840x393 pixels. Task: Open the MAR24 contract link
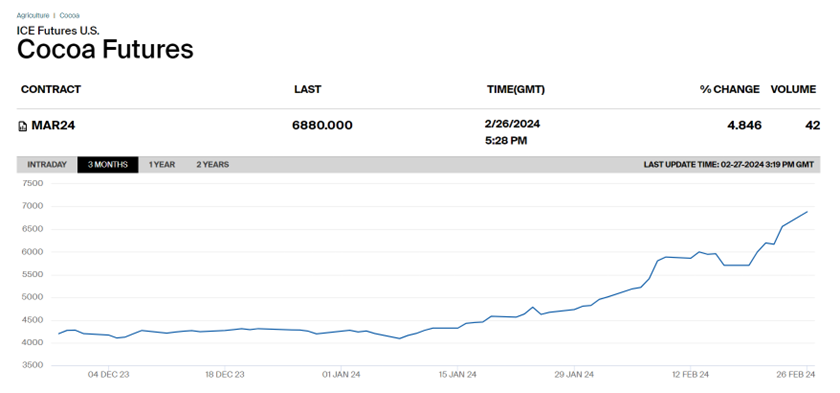pyautogui.click(x=52, y=126)
